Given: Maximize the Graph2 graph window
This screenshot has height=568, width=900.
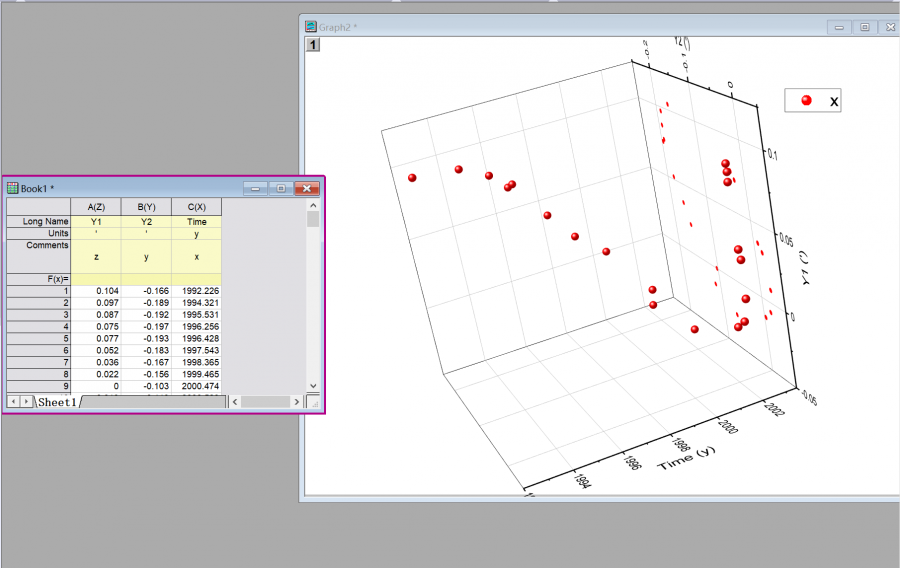Looking at the screenshot, I should point(865,27).
